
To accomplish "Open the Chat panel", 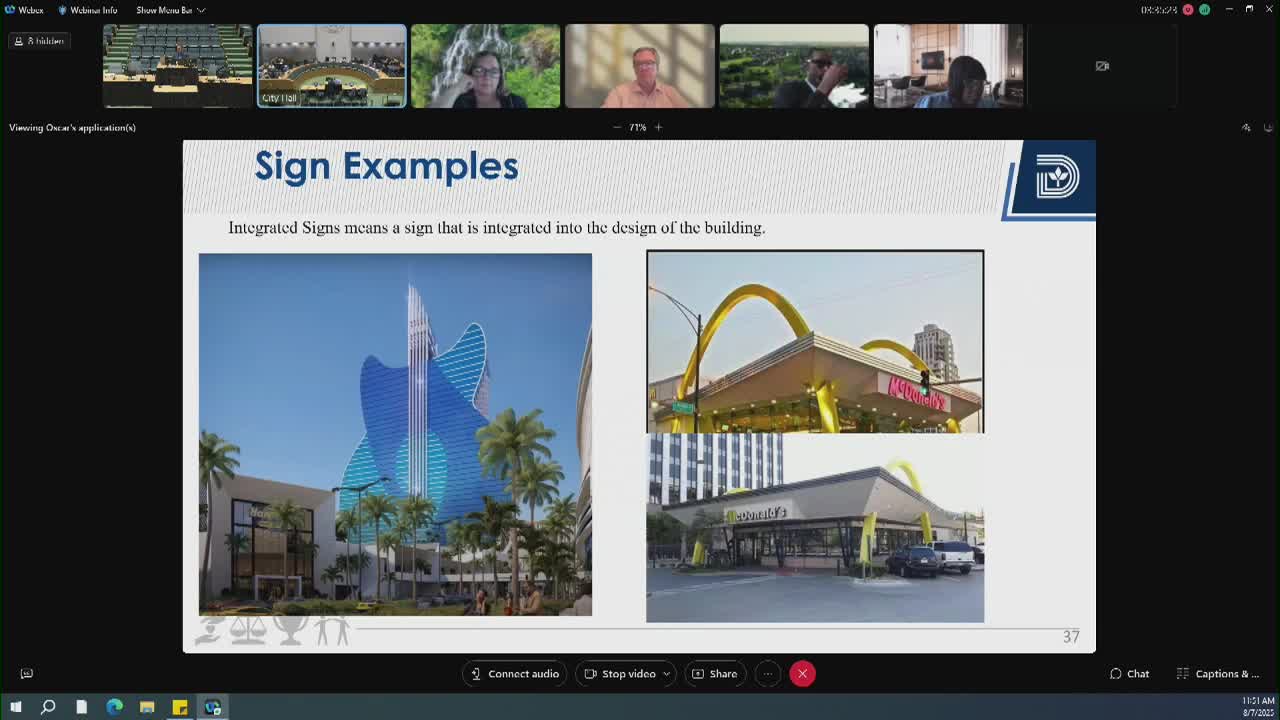I will click(x=1129, y=674).
